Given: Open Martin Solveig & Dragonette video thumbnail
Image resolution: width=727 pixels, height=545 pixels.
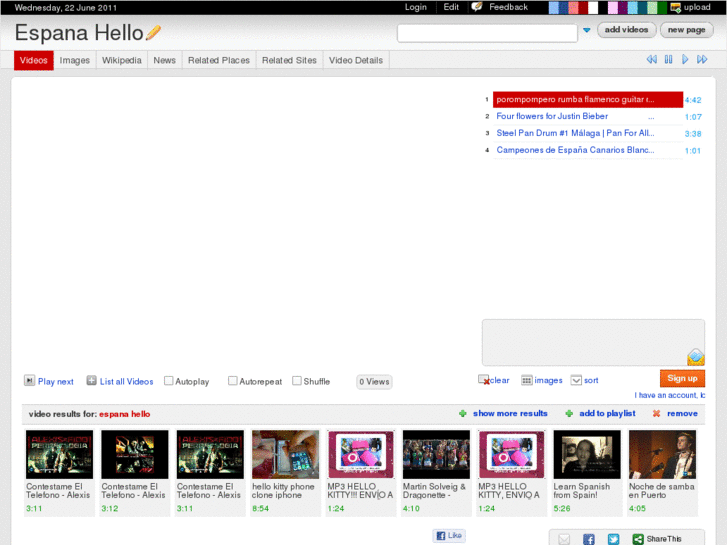Looking at the screenshot, I should [x=436, y=454].
